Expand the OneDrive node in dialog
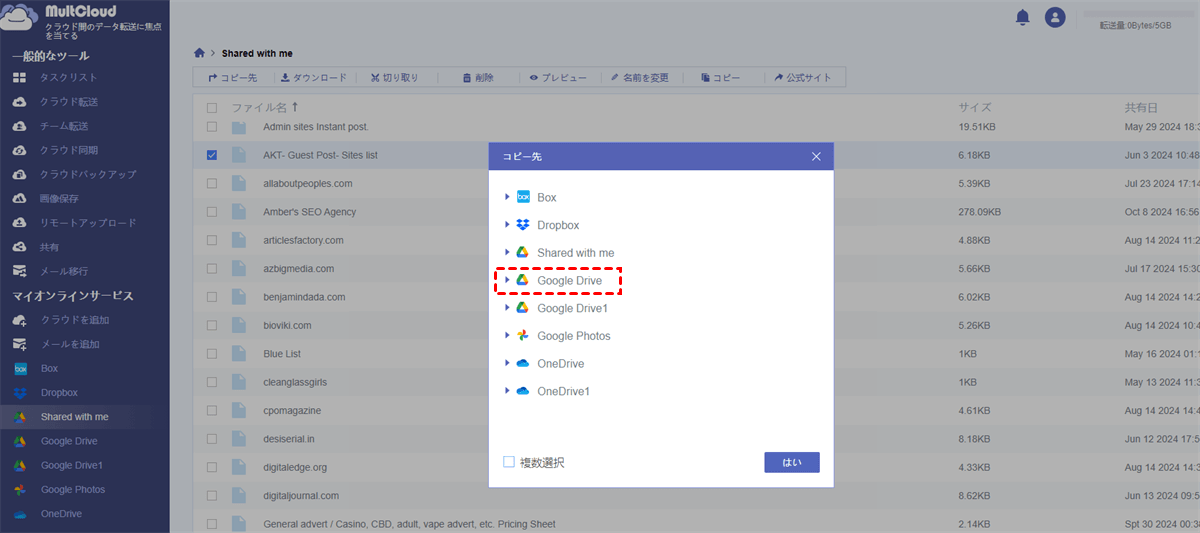The height and width of the screenshot is (533, 1200). (508, 363)
